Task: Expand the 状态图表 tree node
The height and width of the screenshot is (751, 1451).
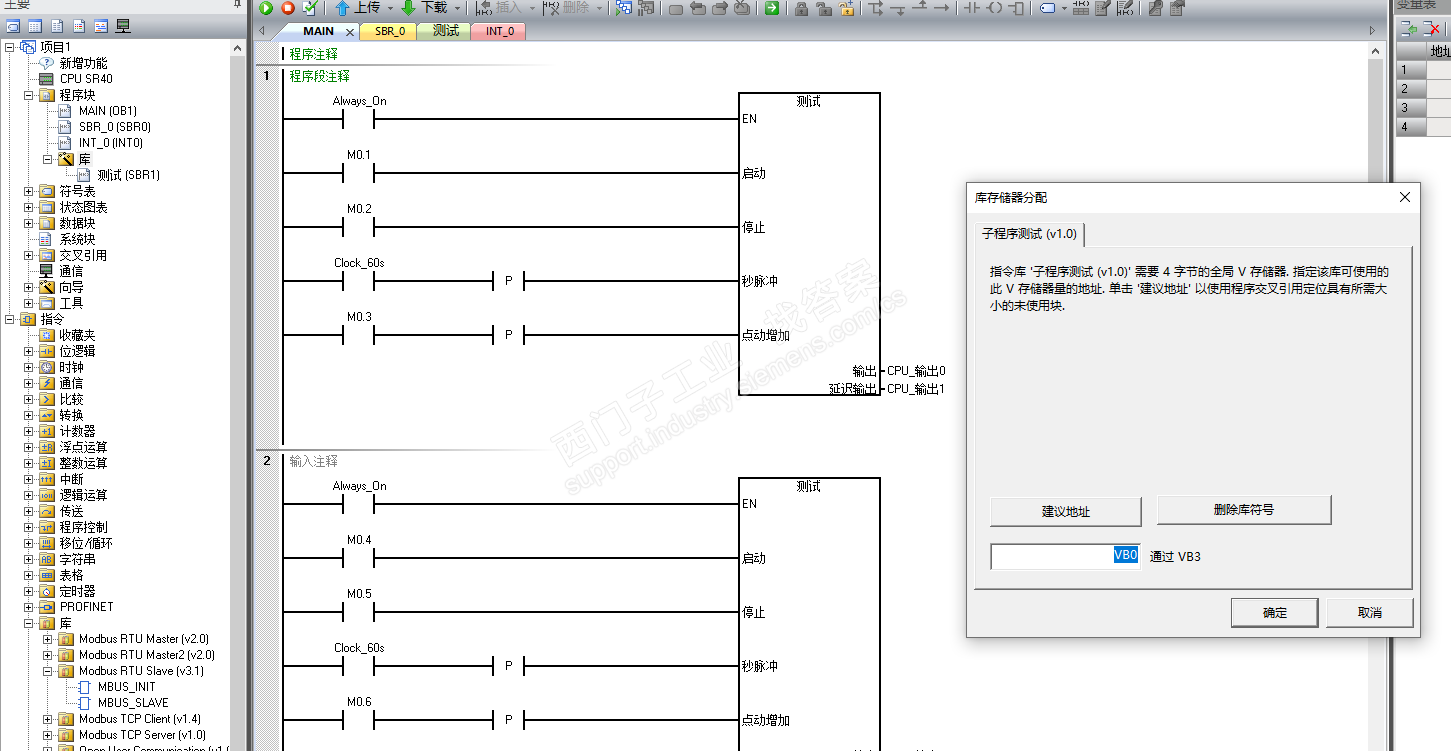Action: click(29, 207)
